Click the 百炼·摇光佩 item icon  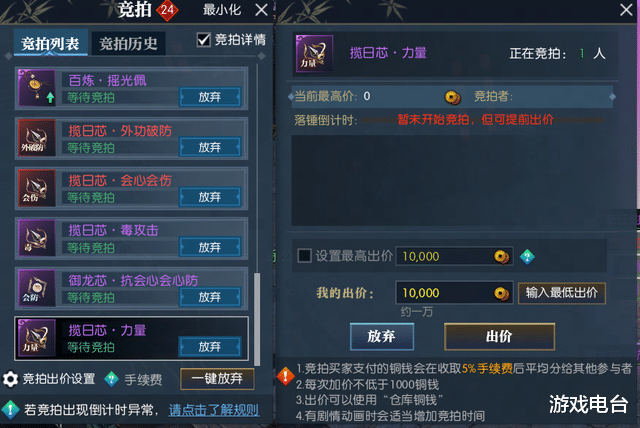pyautogui.click(x=37, y=88)
